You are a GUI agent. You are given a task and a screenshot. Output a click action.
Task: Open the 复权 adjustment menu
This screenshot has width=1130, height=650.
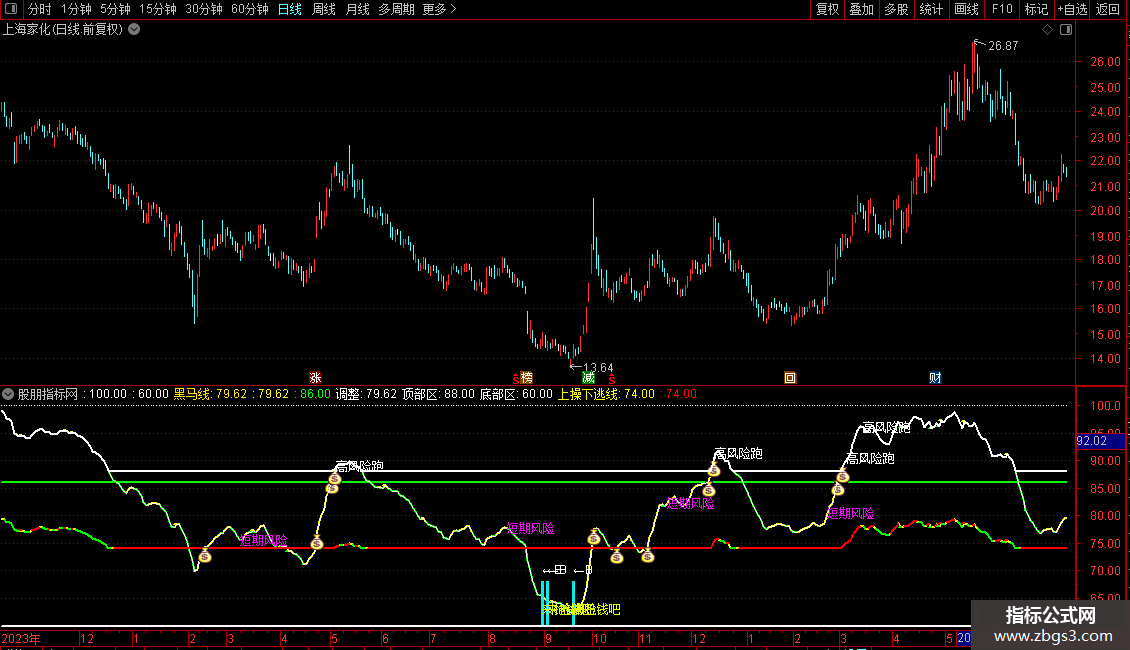pos(827,9)
